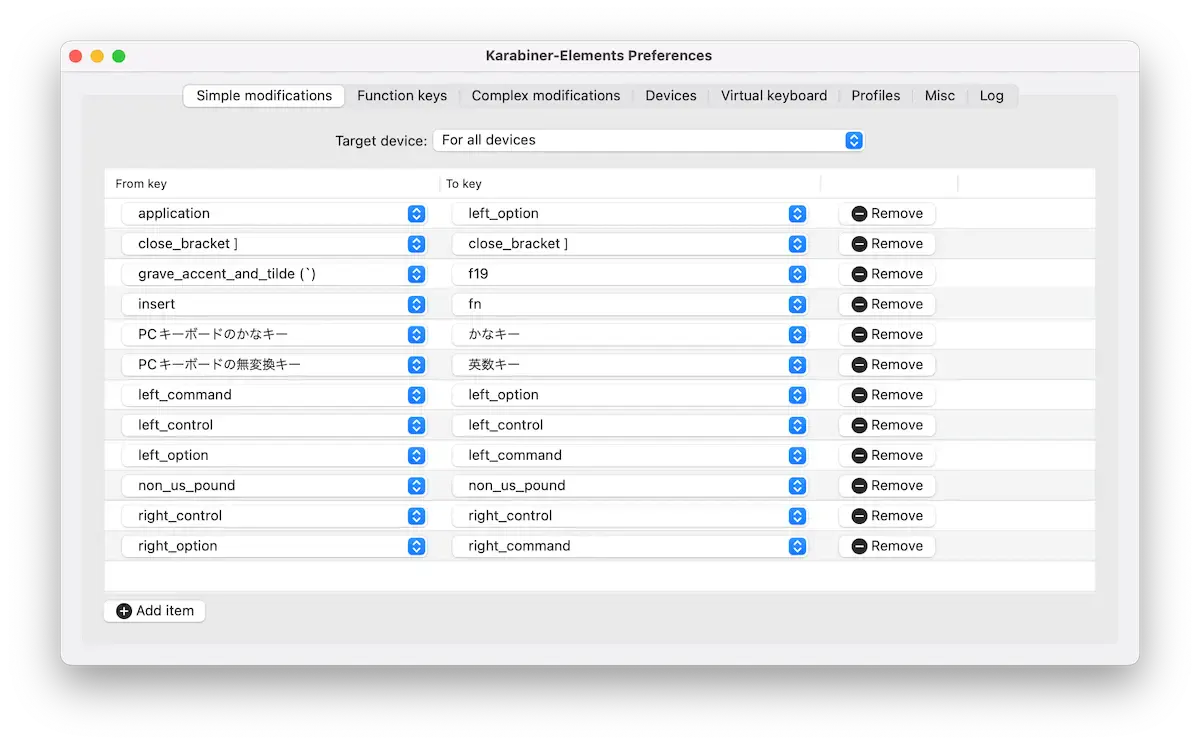Remove the left_option to left_command mapping
This screenshot has height=745, width=1200.
[x=887, y=456]
